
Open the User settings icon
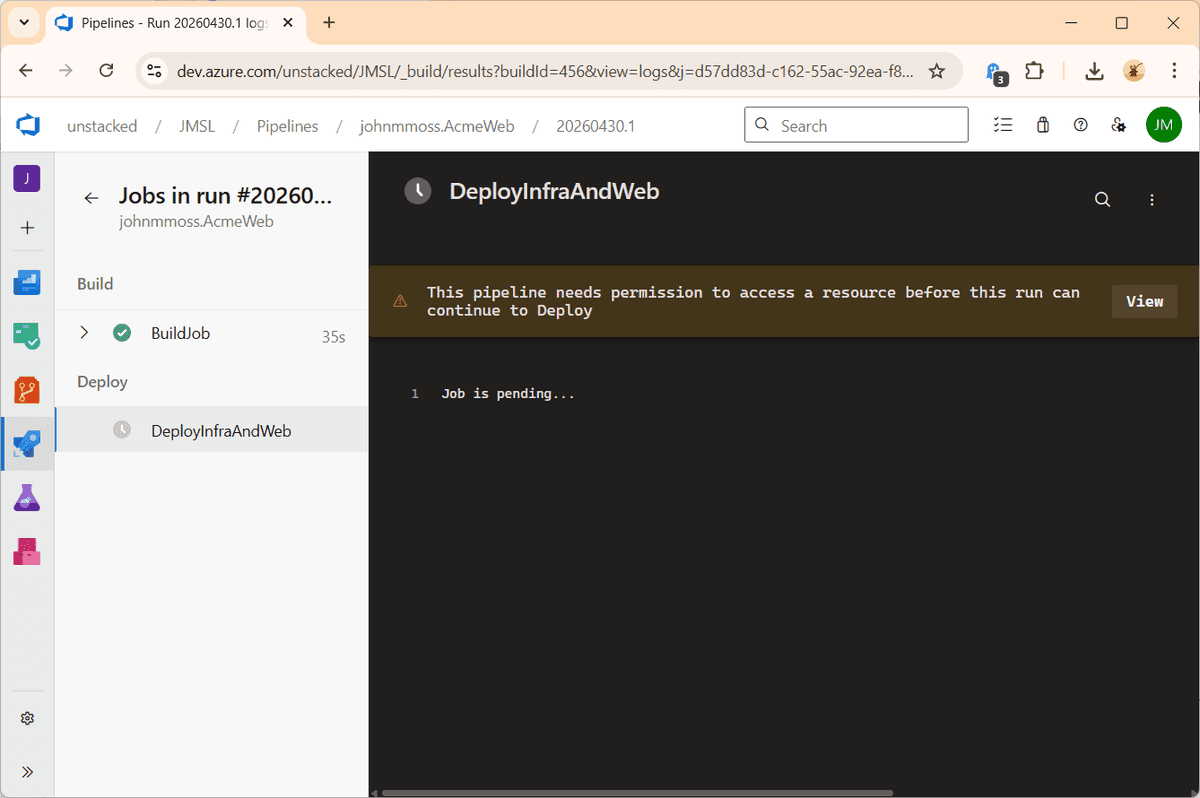[1119, 125]
